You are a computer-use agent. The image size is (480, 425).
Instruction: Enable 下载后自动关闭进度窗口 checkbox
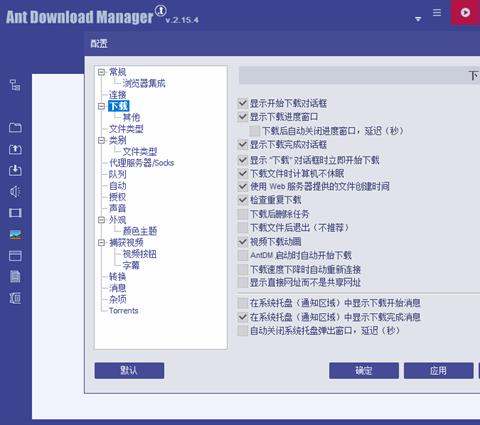pos(255,131)
